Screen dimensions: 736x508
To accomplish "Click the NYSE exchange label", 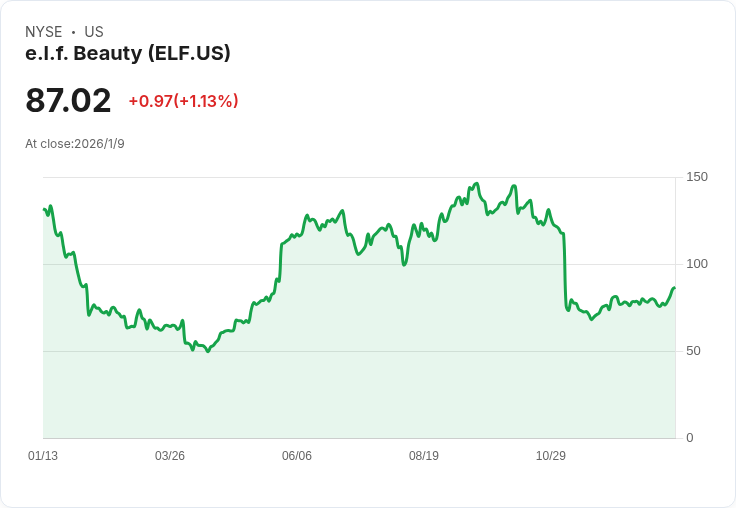I will click(44, 32).
